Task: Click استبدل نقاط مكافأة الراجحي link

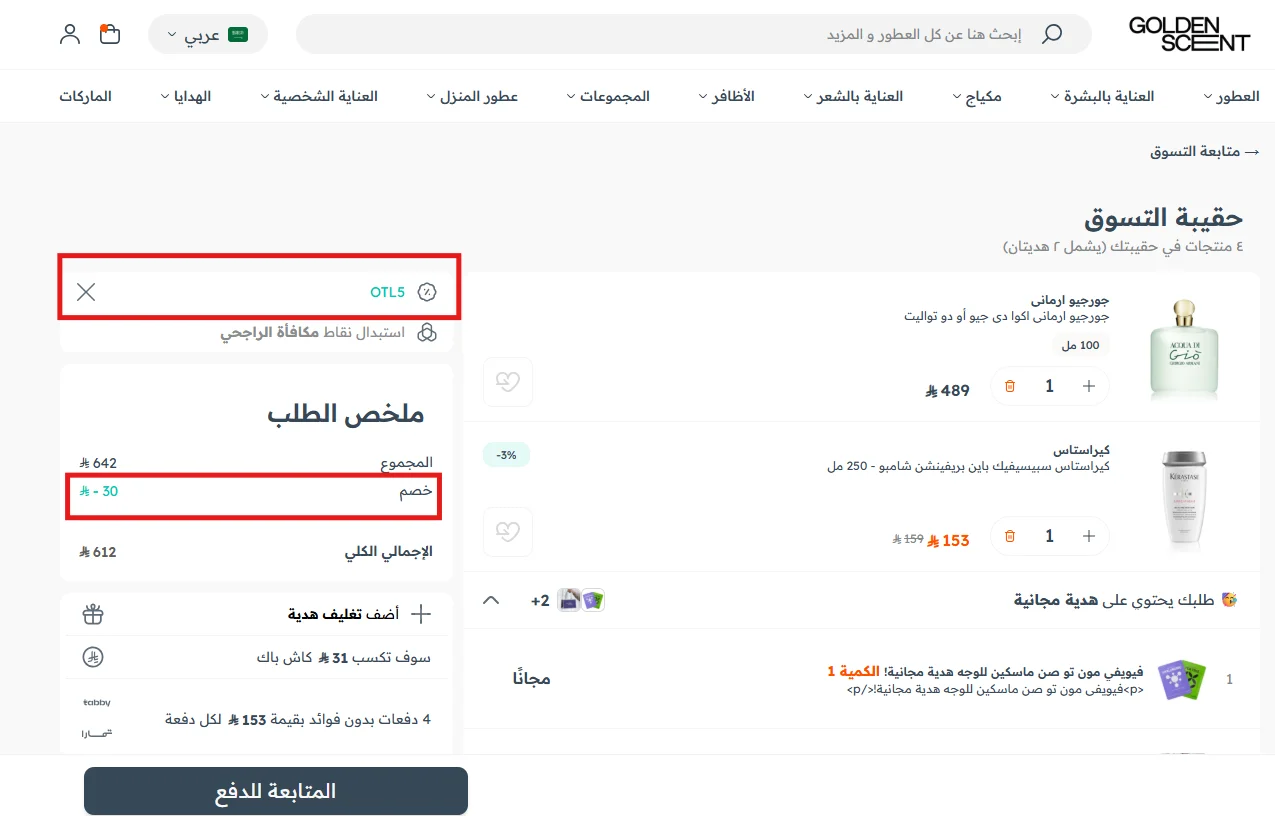Action: click(313, 332)
